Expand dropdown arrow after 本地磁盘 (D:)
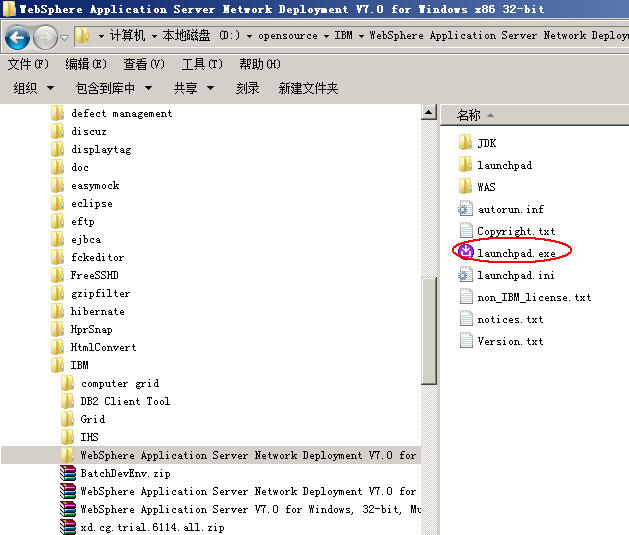Screen dimensions: 629x535 point(249,36)
